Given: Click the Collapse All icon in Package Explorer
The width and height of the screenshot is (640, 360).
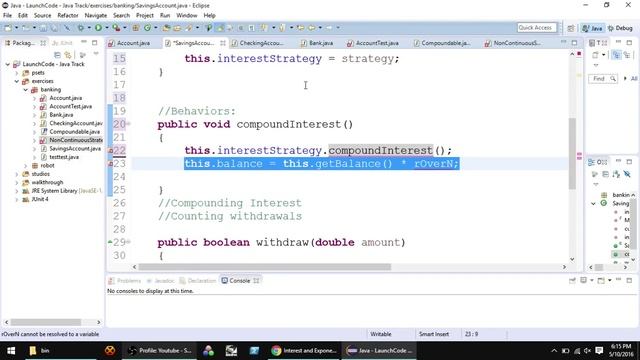Looking at the screenshot, I should tap(57, 55).
